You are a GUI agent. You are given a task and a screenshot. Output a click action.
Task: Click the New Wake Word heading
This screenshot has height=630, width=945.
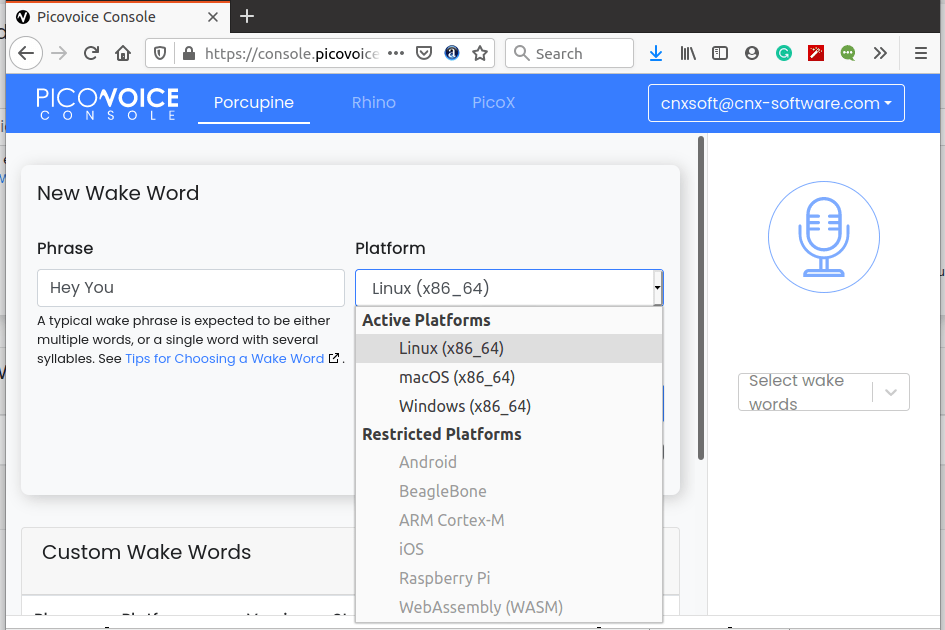pyautogui.click(x=118, y=193)
